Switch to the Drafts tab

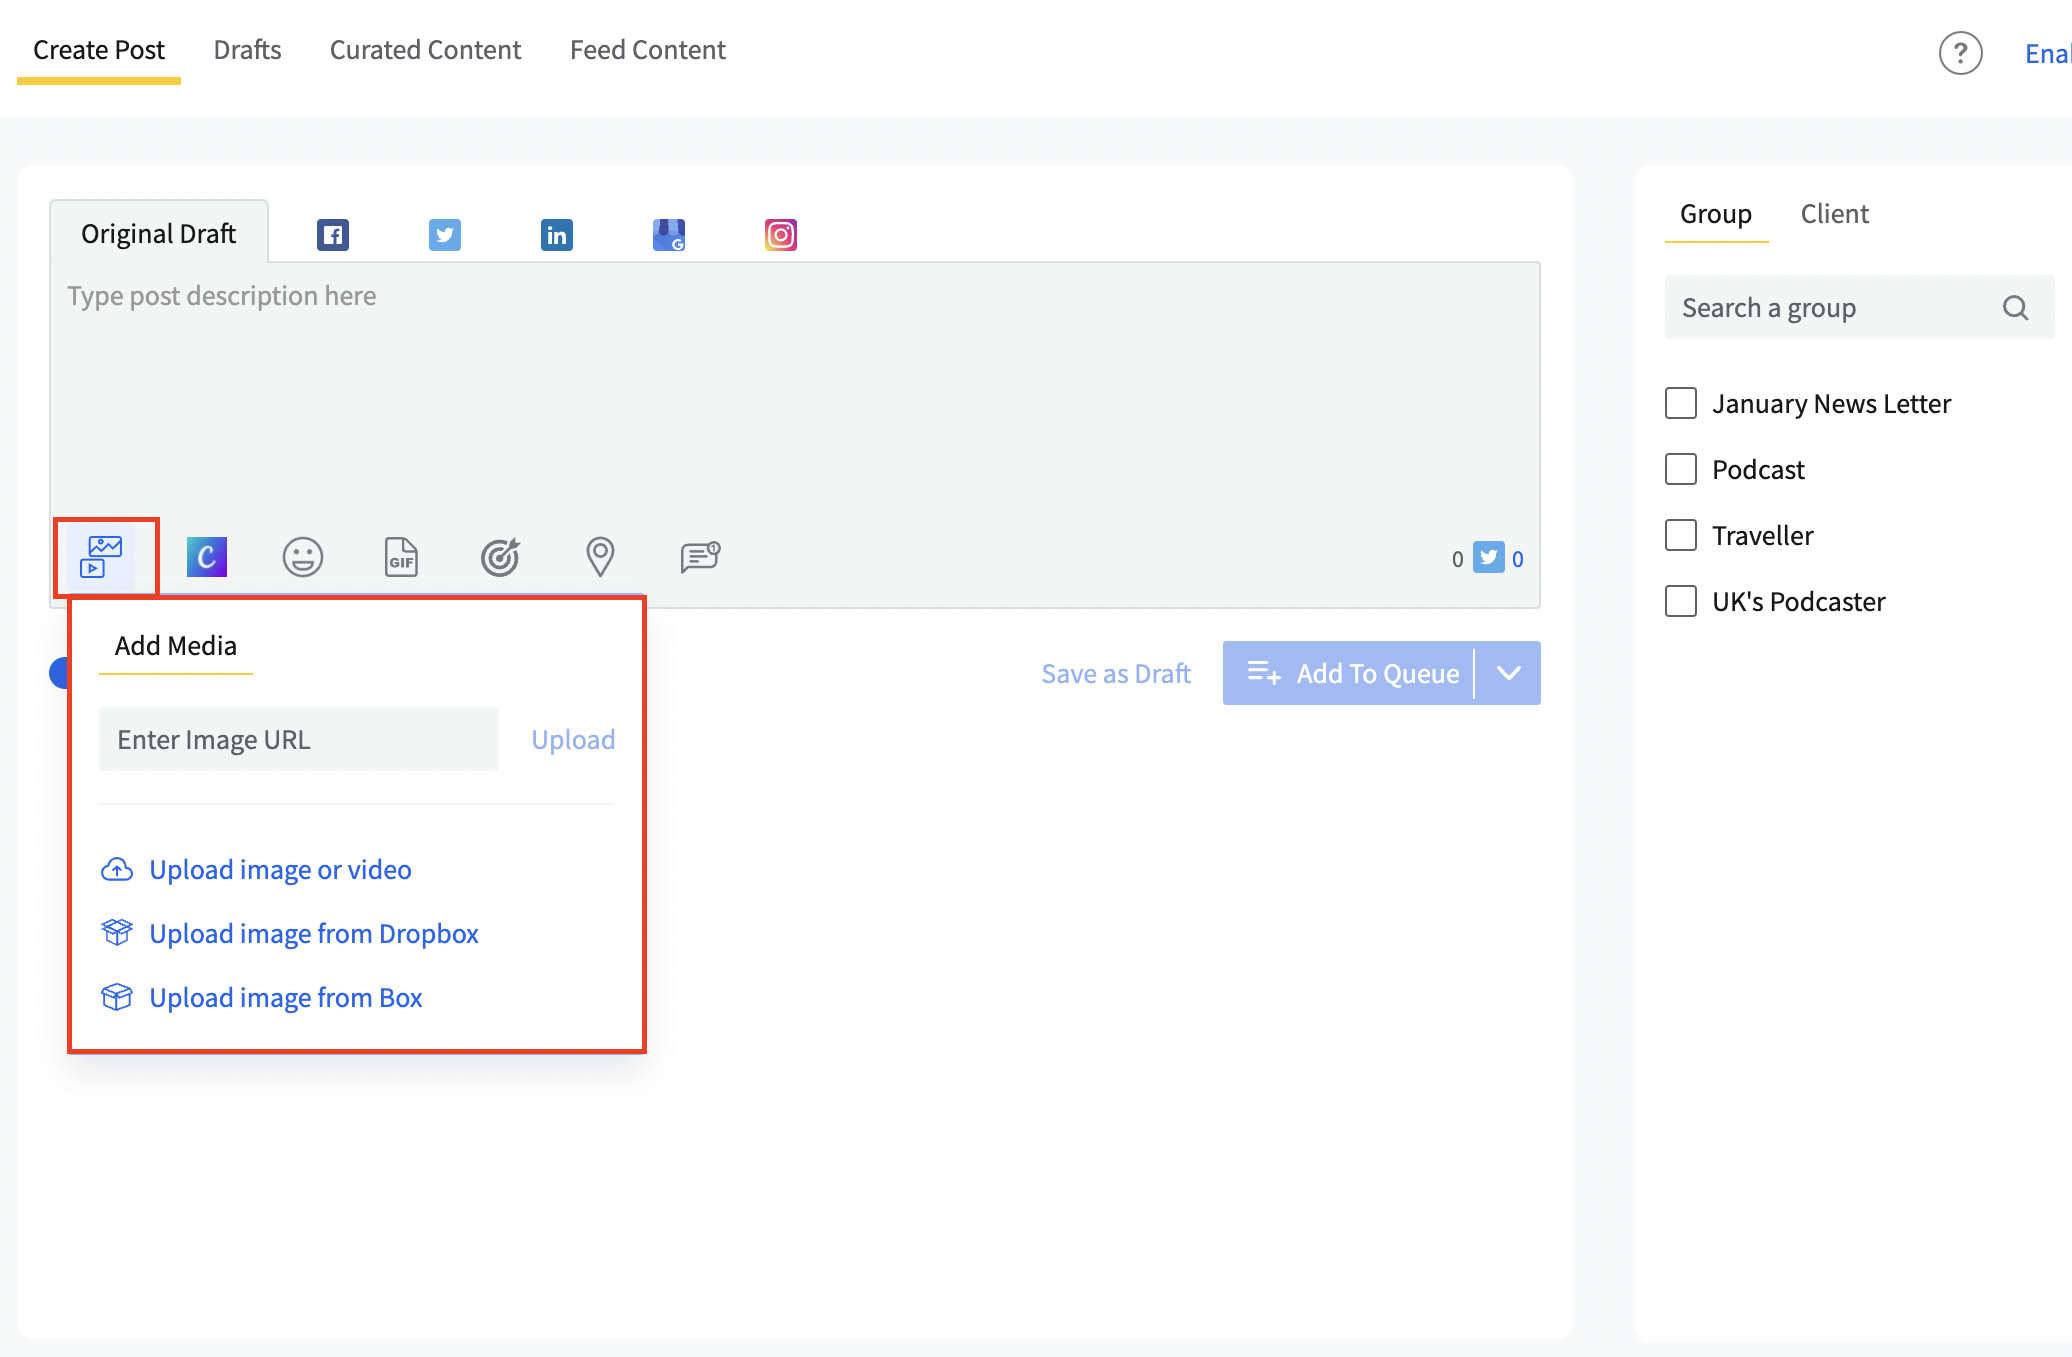tap(247, 50)
